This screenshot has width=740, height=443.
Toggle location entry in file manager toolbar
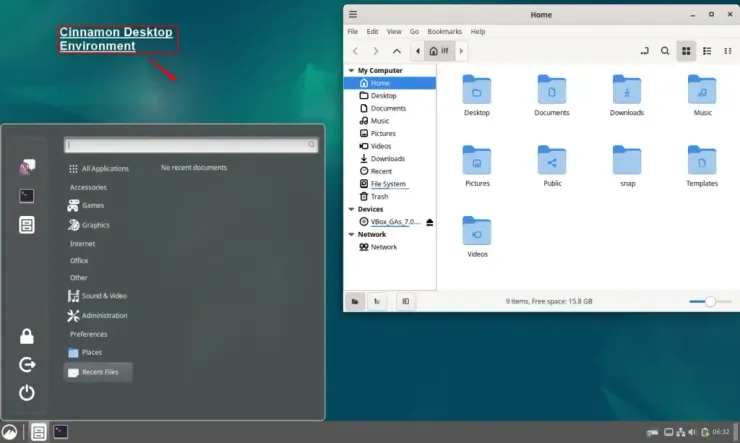click(x=644, y=51)
